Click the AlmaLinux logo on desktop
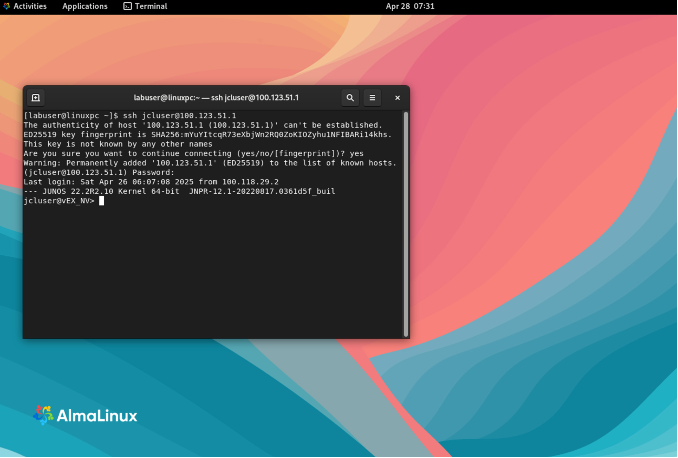 [x=85, y=415]
